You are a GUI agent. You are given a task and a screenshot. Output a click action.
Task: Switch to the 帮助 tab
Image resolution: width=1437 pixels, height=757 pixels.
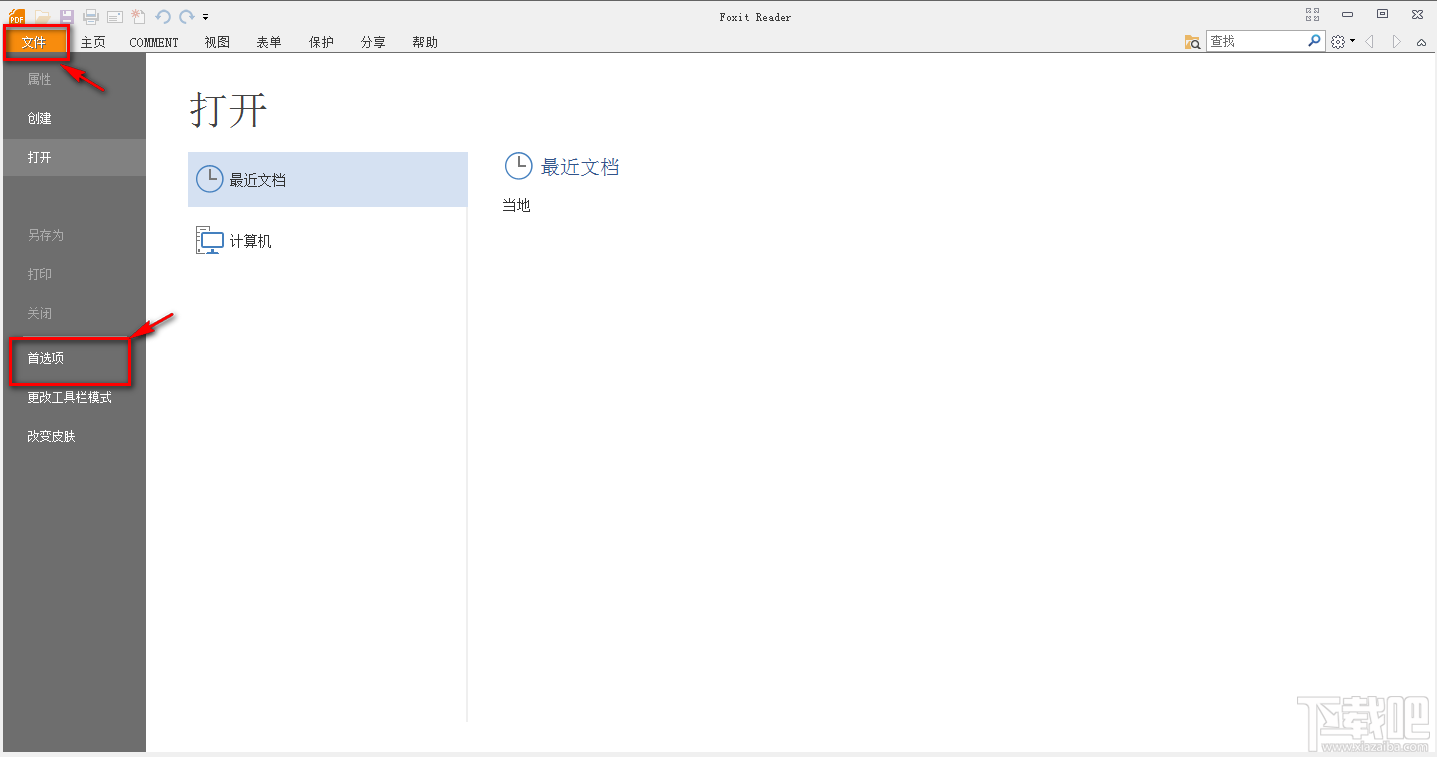coord(425,42)
